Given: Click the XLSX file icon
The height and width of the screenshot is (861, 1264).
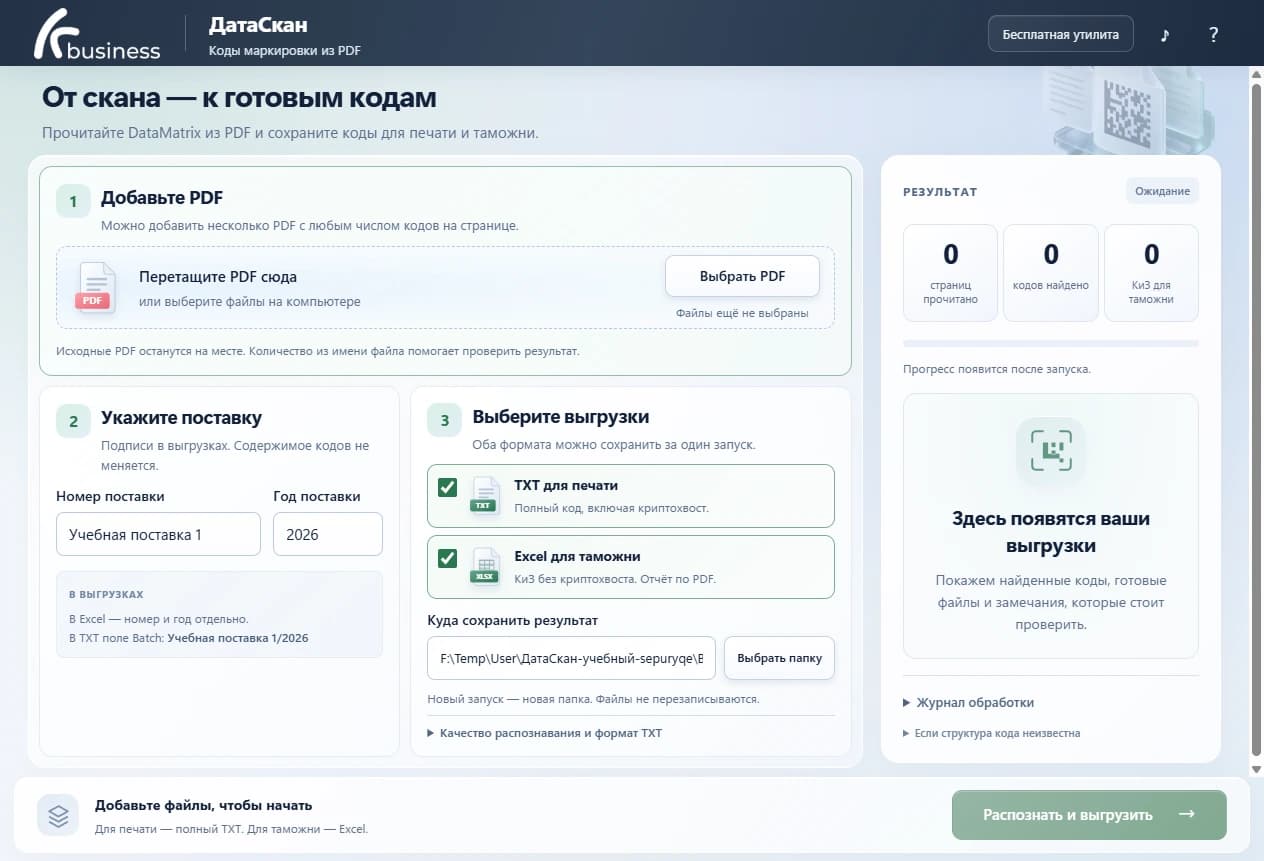Looking at the screenshot, I should 485,566.
